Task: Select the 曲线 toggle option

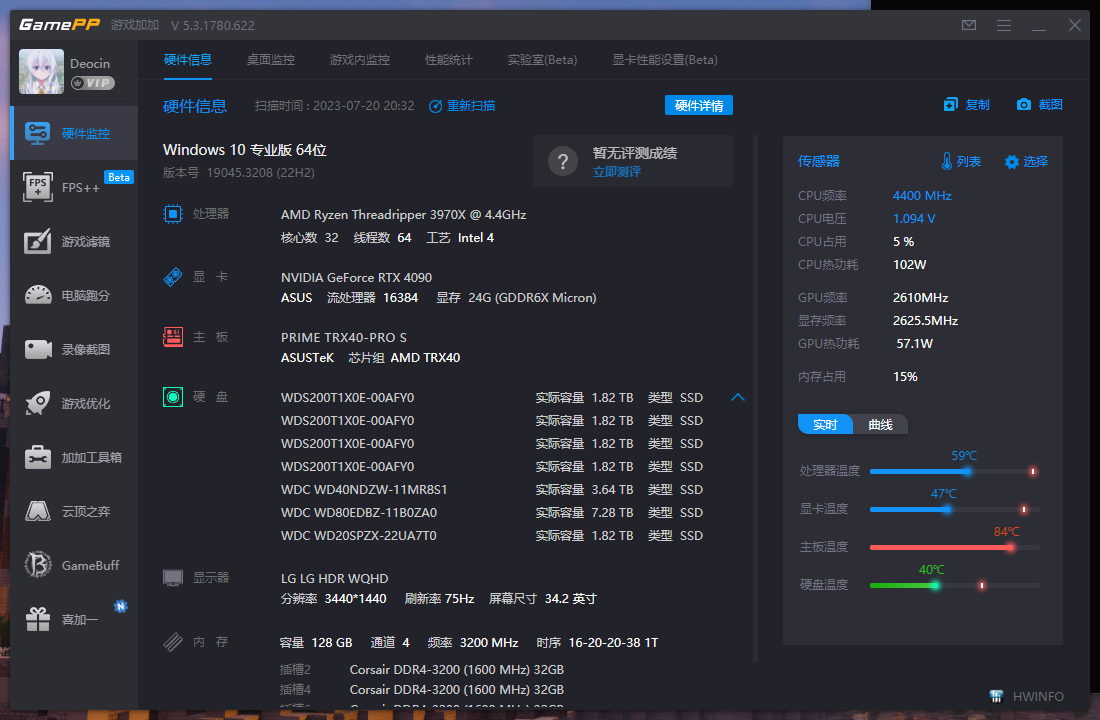Action: [880, 425]
